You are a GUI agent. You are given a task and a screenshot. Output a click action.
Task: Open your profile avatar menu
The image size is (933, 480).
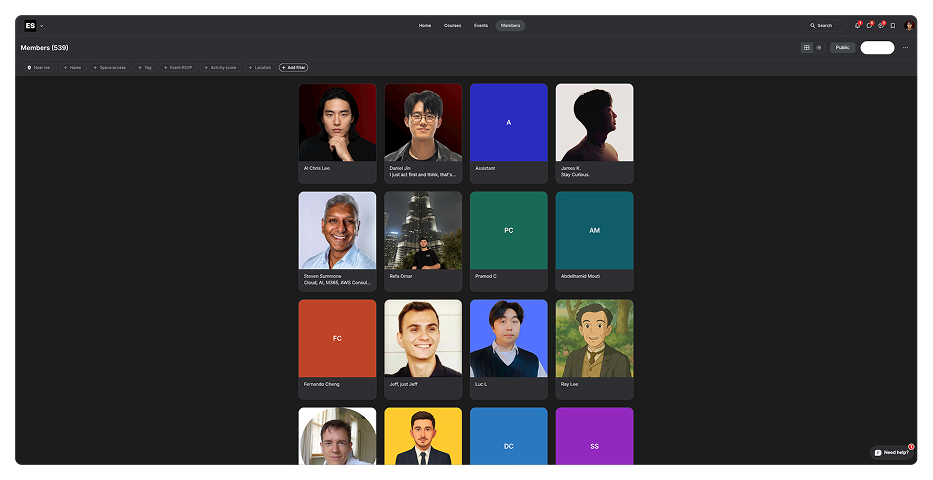pos(909,26)
